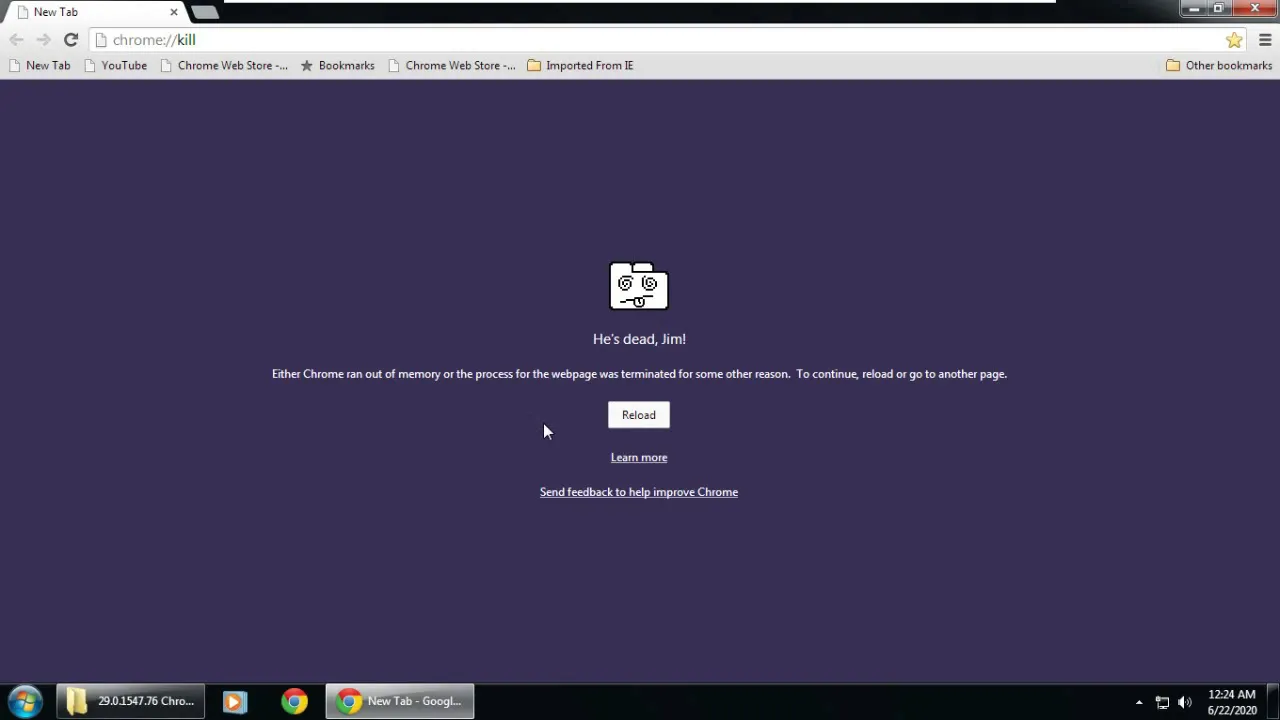Click the He's dead, Jim! heading
Screen dimensions: 1280x720
click(639, 339)
